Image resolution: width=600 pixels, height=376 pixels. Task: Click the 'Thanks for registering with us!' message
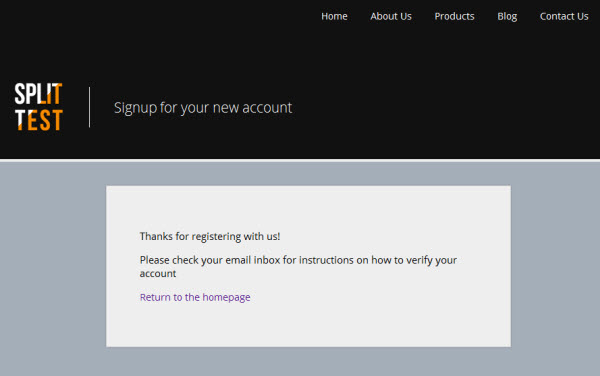pyautogui.click(x=210, y=236)
